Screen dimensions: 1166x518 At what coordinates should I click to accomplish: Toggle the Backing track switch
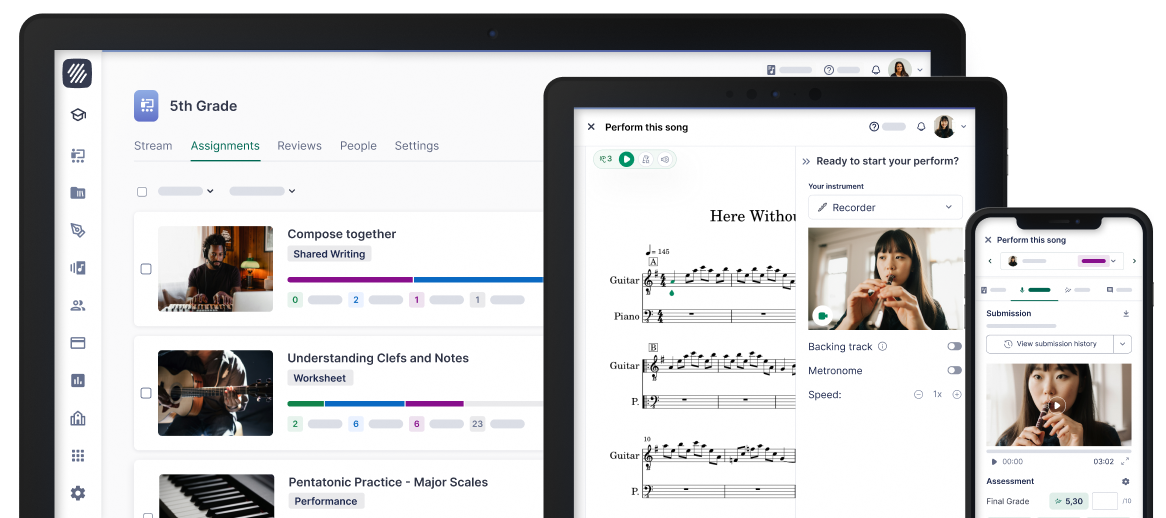pos(954,346)
